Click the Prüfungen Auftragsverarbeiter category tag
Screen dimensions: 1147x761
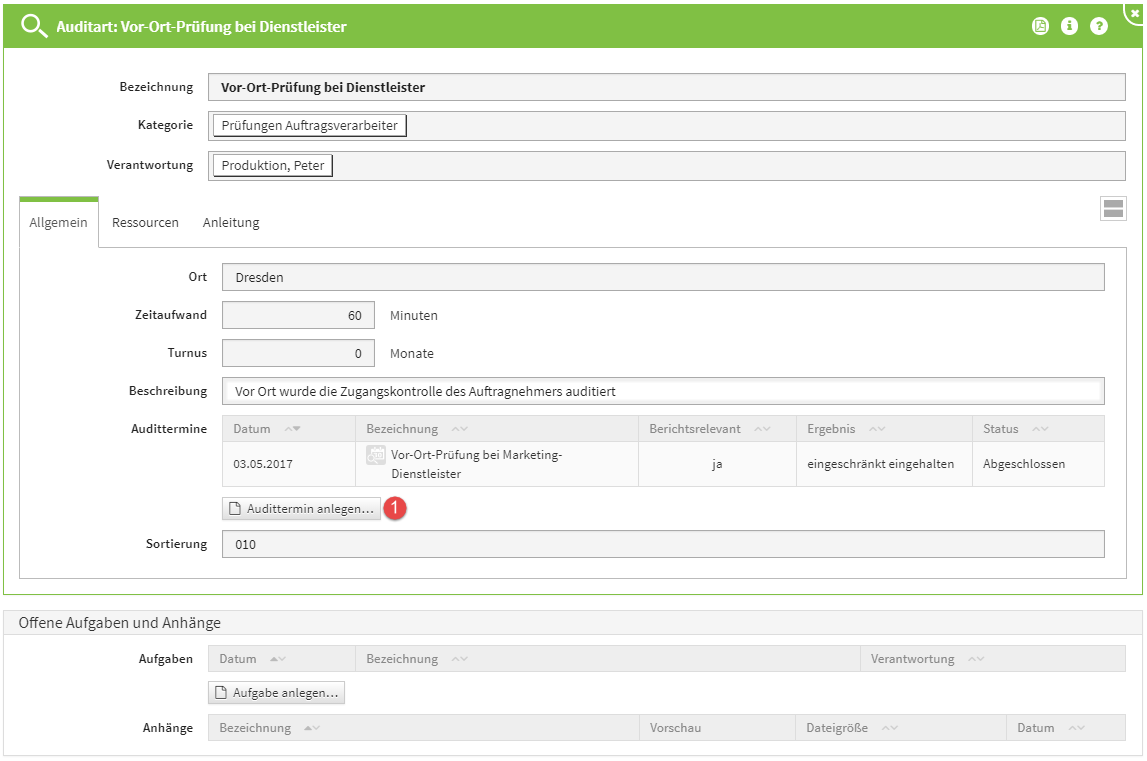(x=309, y=126)
